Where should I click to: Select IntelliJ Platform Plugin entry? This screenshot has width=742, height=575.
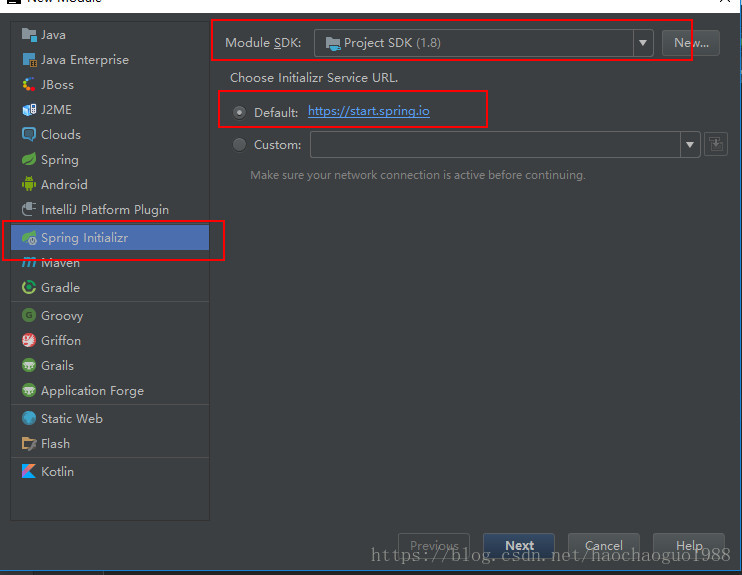click(110, 209)
